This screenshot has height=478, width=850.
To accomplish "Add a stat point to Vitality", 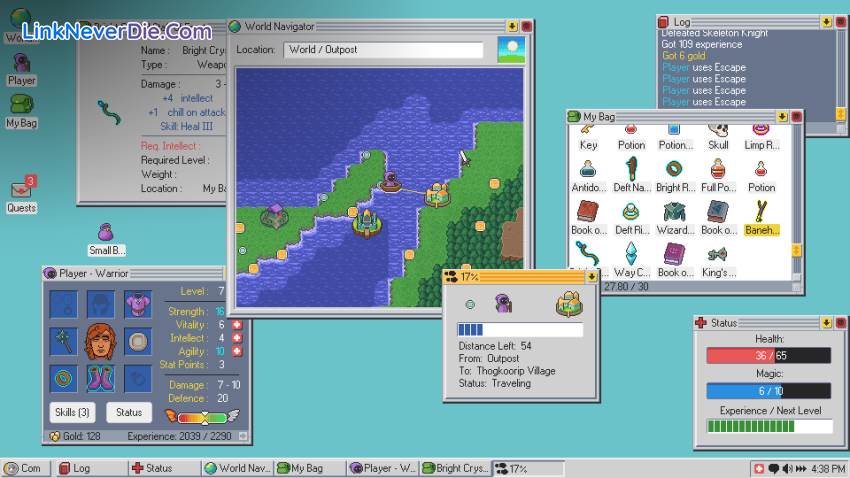I will 237,325.
